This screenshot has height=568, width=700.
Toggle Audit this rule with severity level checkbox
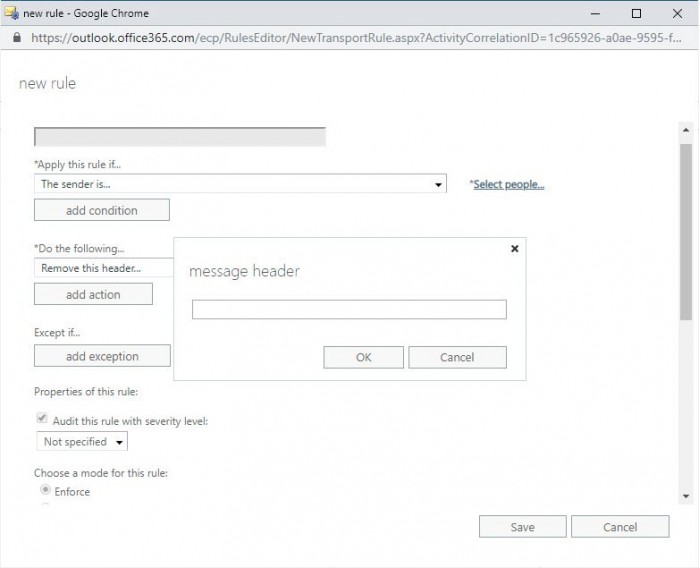click(42, 421)
